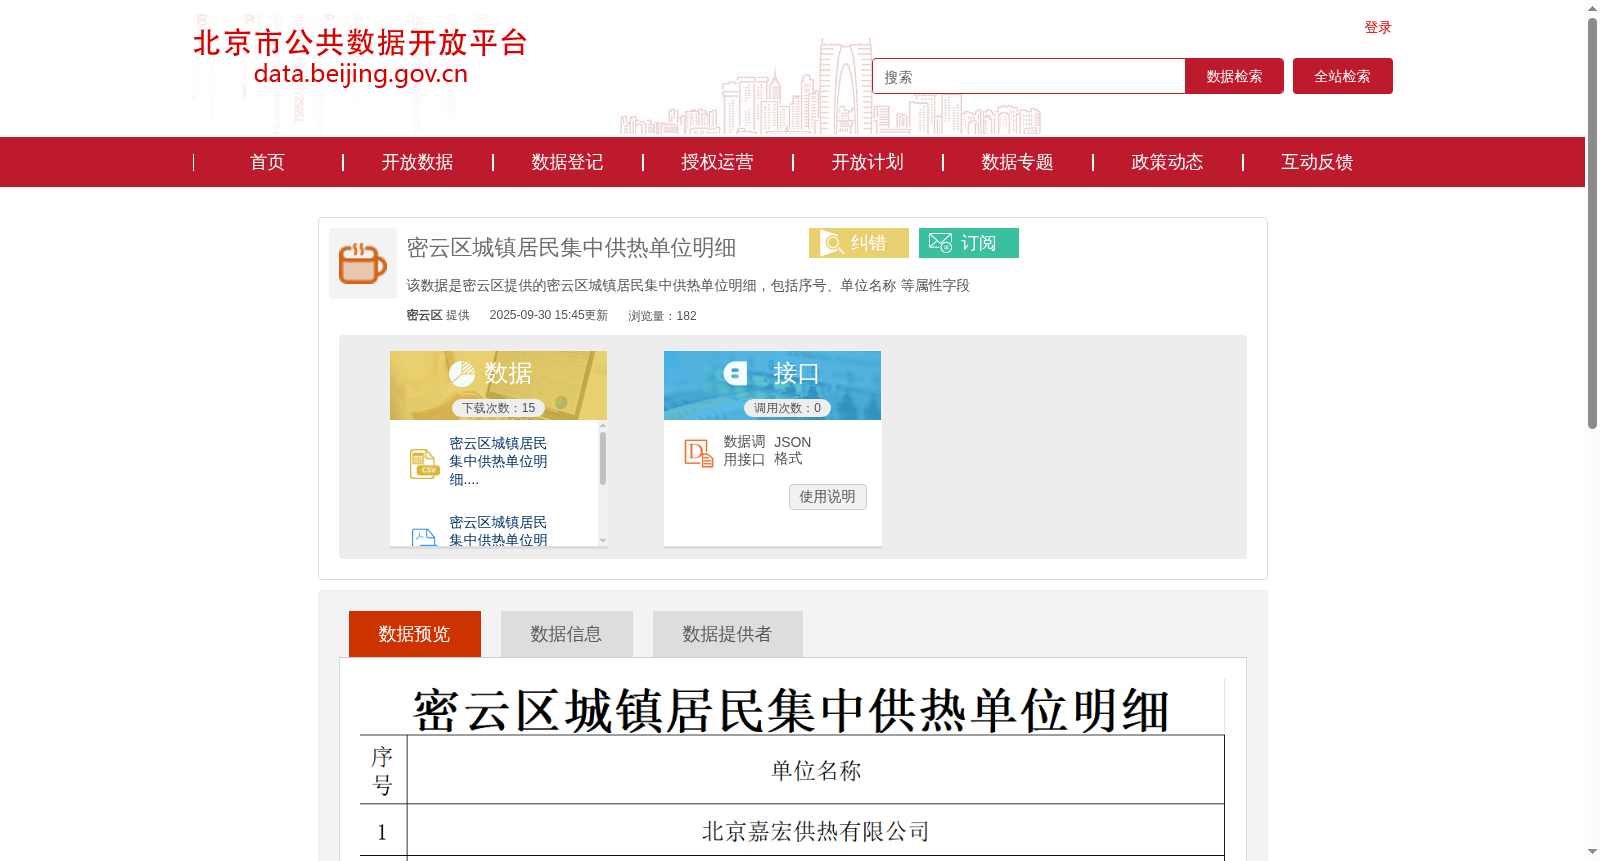This screenshot has height=861, width=1600.
Task: Click the 数据调用接口 label
Action: tap(744, 451)
